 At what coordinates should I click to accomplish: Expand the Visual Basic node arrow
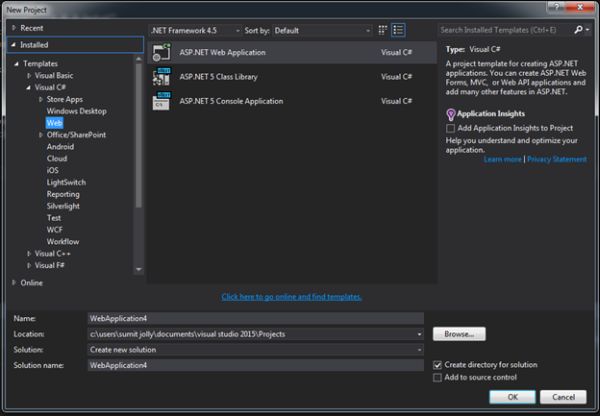[29, 76]
